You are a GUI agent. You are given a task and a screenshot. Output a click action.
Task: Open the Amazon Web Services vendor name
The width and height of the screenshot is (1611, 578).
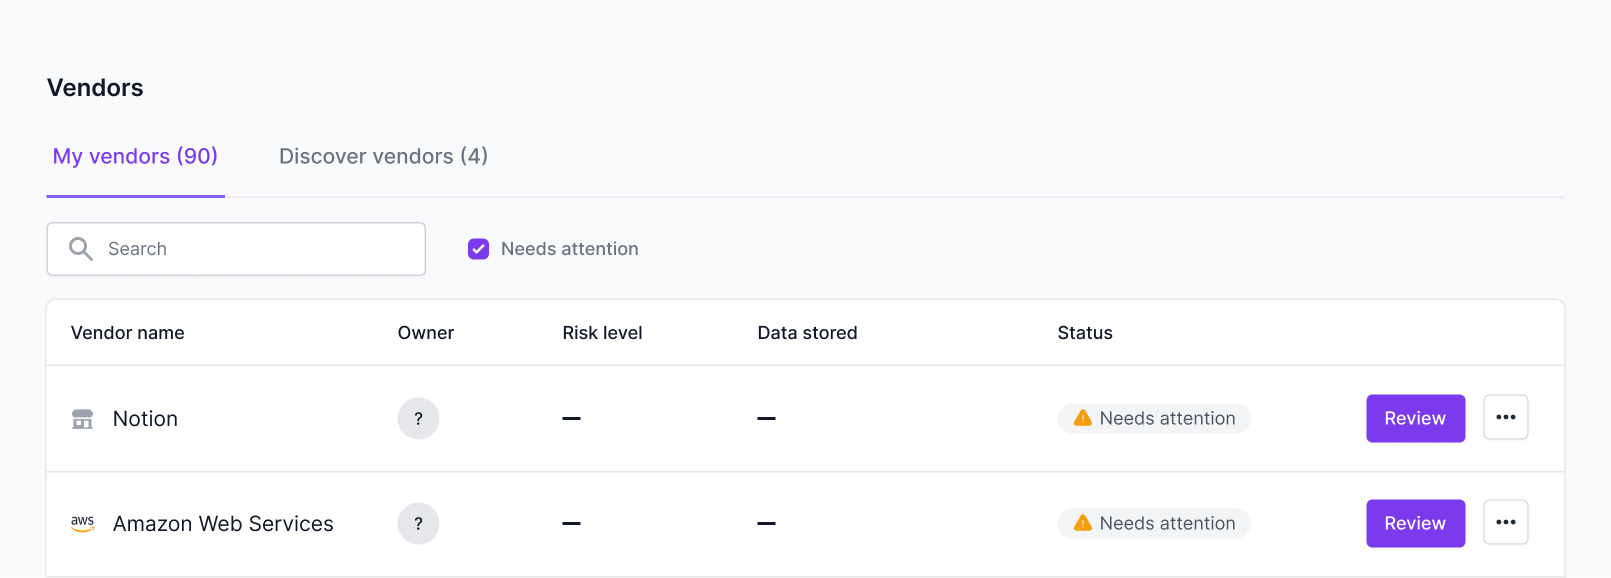(x=223, y=524)
